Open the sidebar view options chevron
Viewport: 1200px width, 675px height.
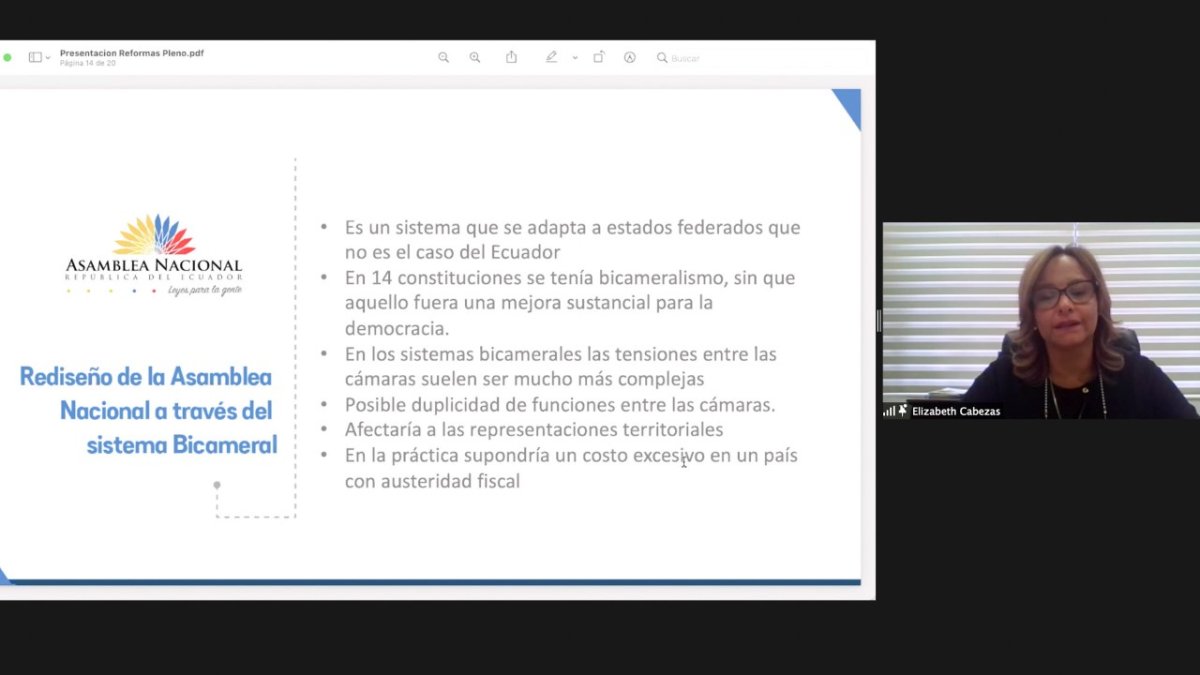click(x=47, y=57)
